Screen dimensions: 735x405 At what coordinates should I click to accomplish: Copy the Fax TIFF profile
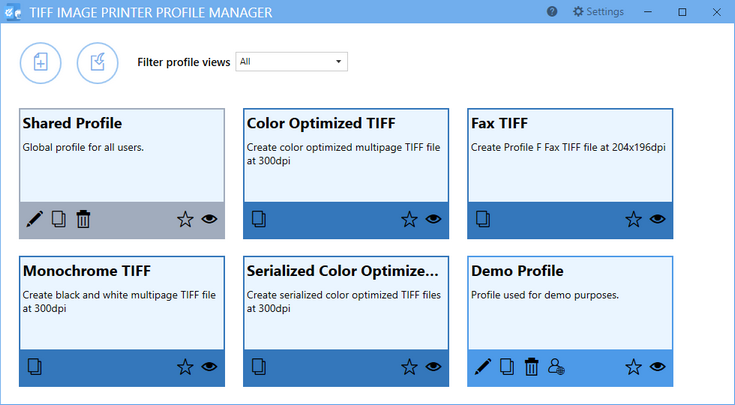[483, 219]
